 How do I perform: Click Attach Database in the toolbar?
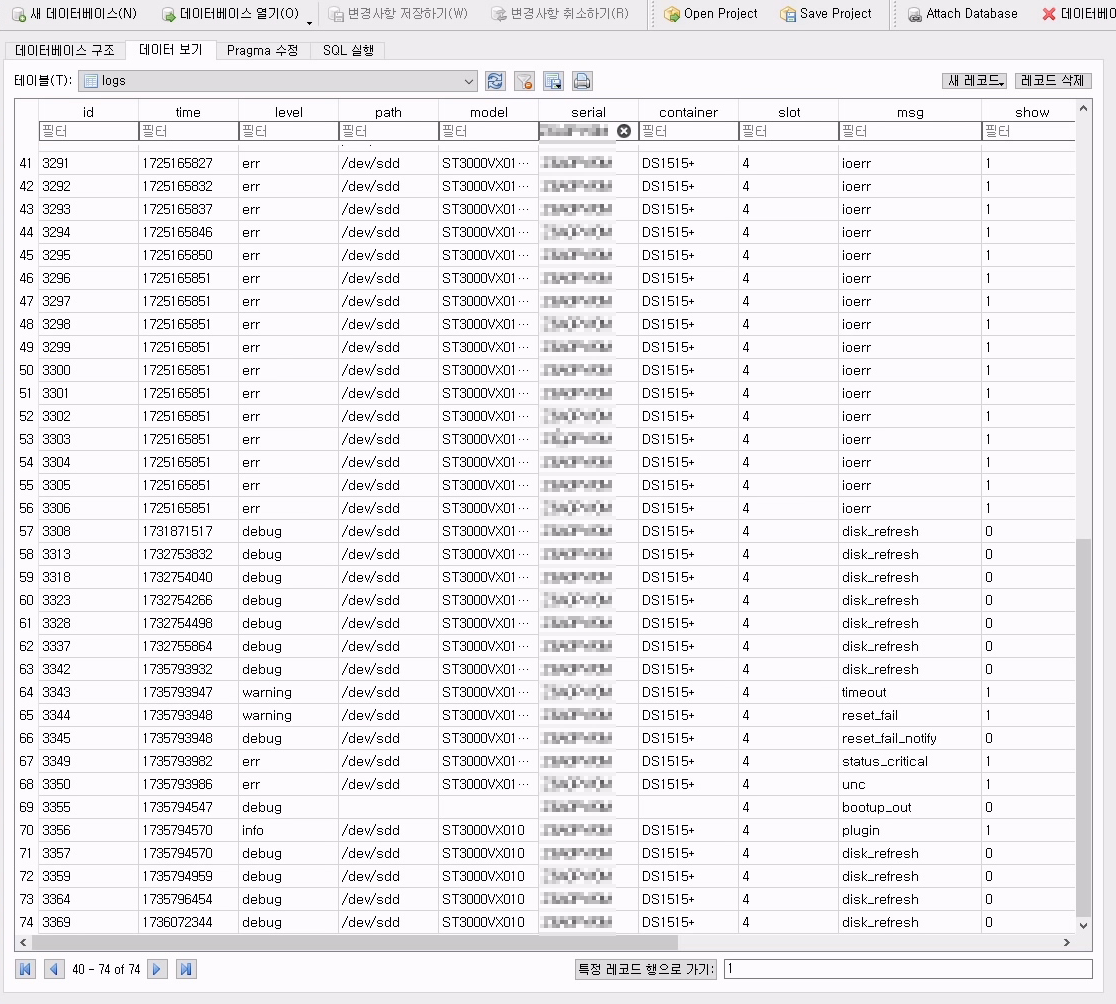coord(962,14)
